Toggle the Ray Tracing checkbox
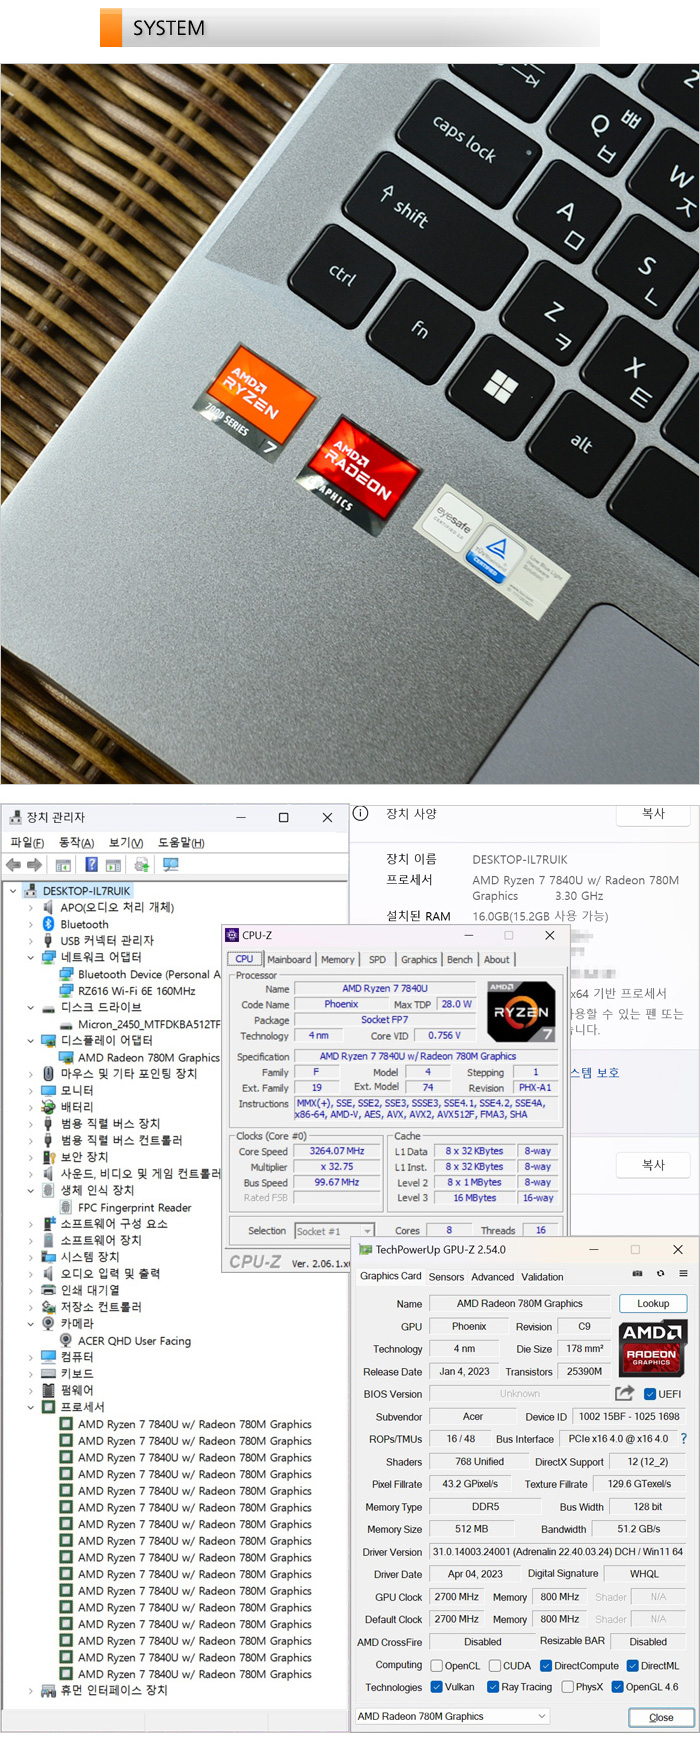700x1737 pixels. (x=493, y=1687)
